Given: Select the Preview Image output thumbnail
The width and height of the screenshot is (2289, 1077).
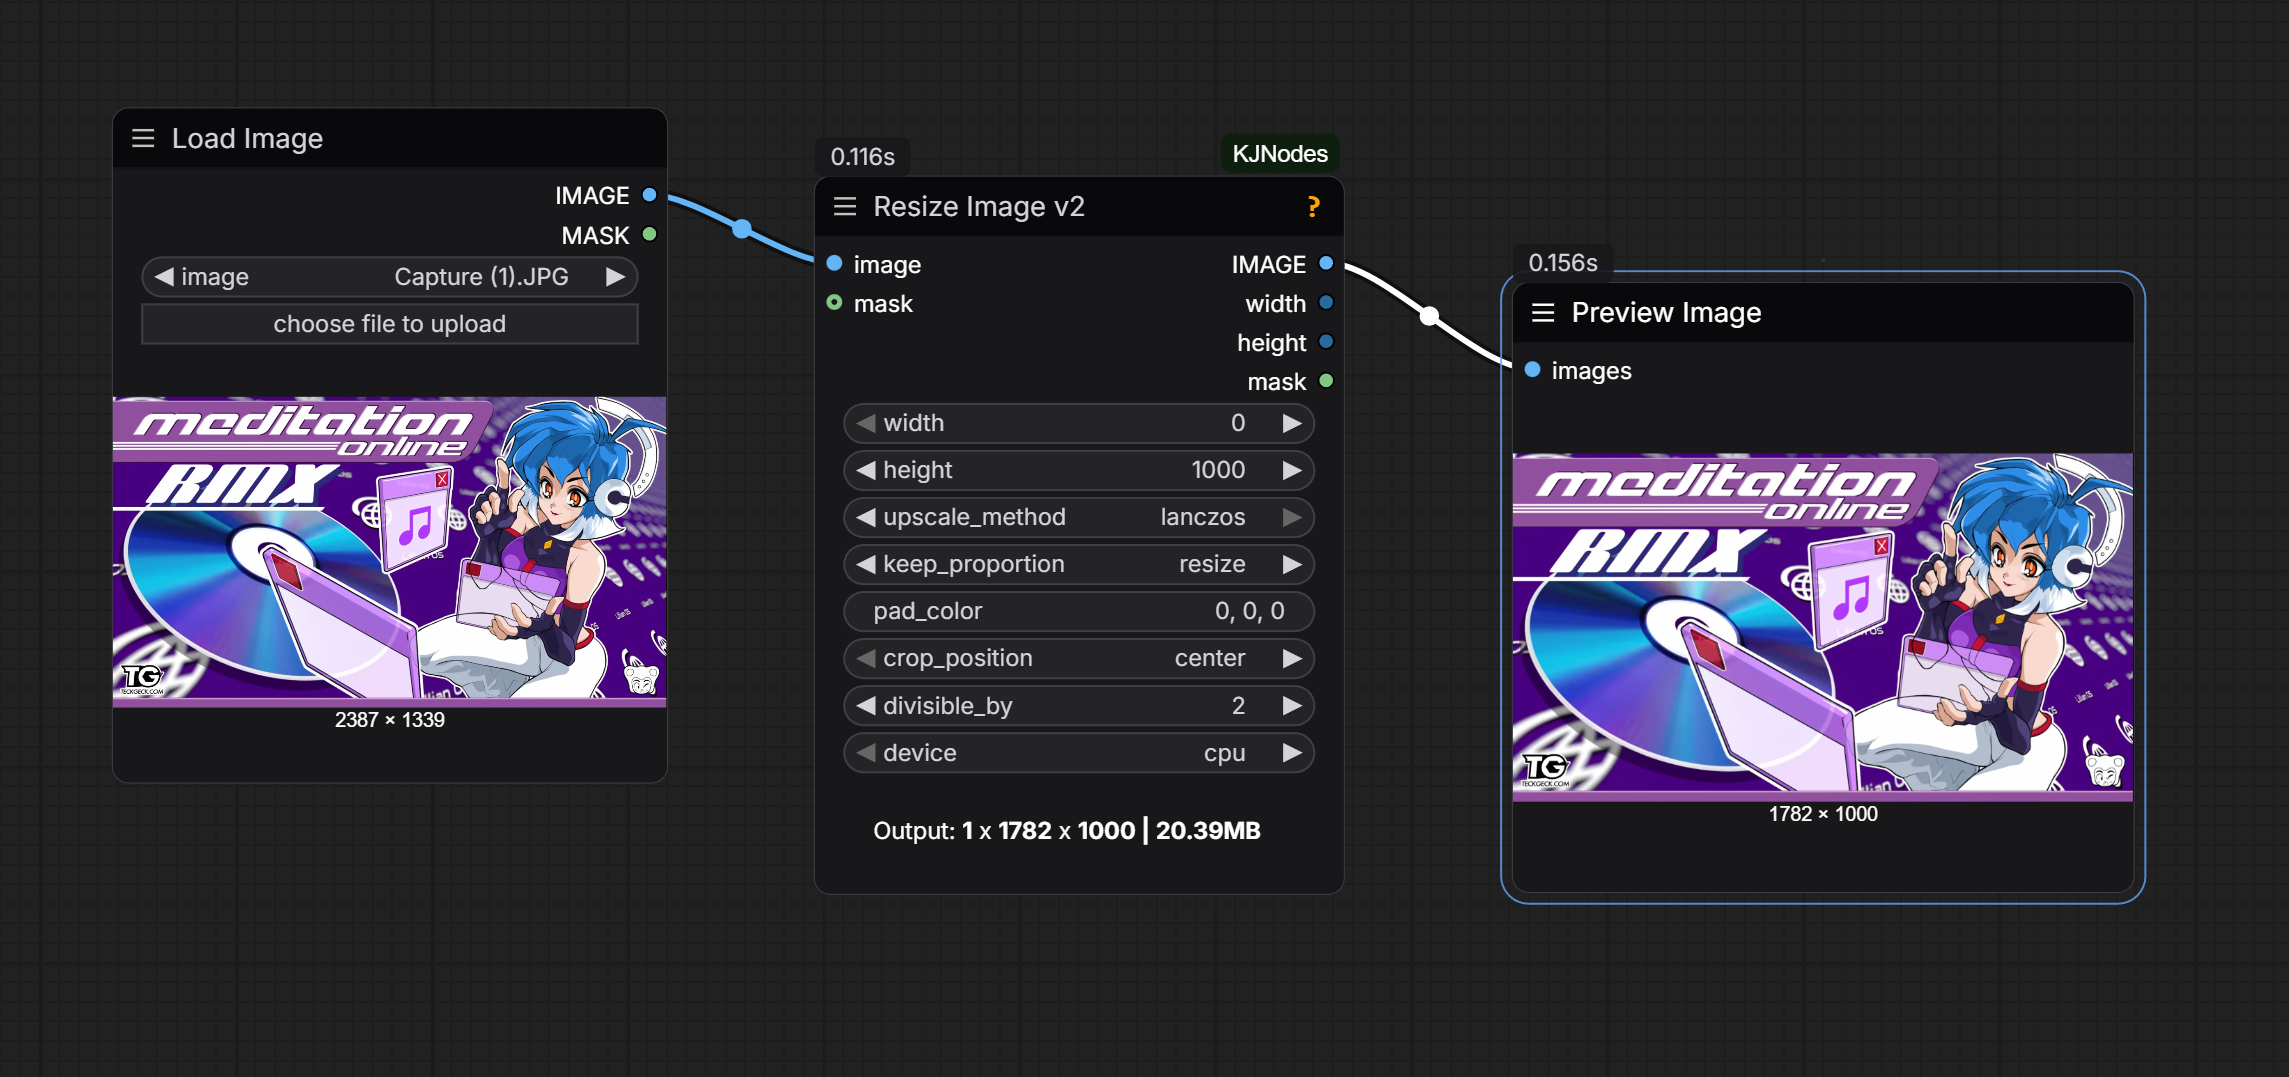Looking at the screenshot, I should (1823, 627).
